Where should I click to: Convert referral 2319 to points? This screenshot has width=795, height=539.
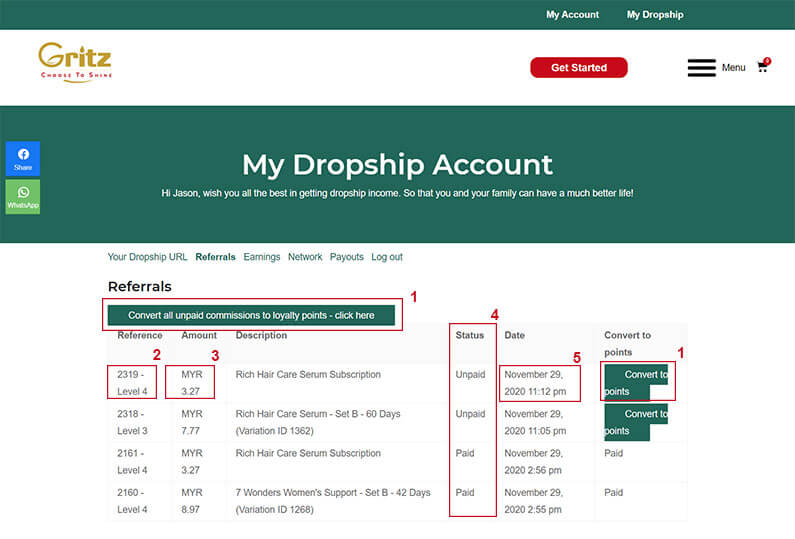636,383
